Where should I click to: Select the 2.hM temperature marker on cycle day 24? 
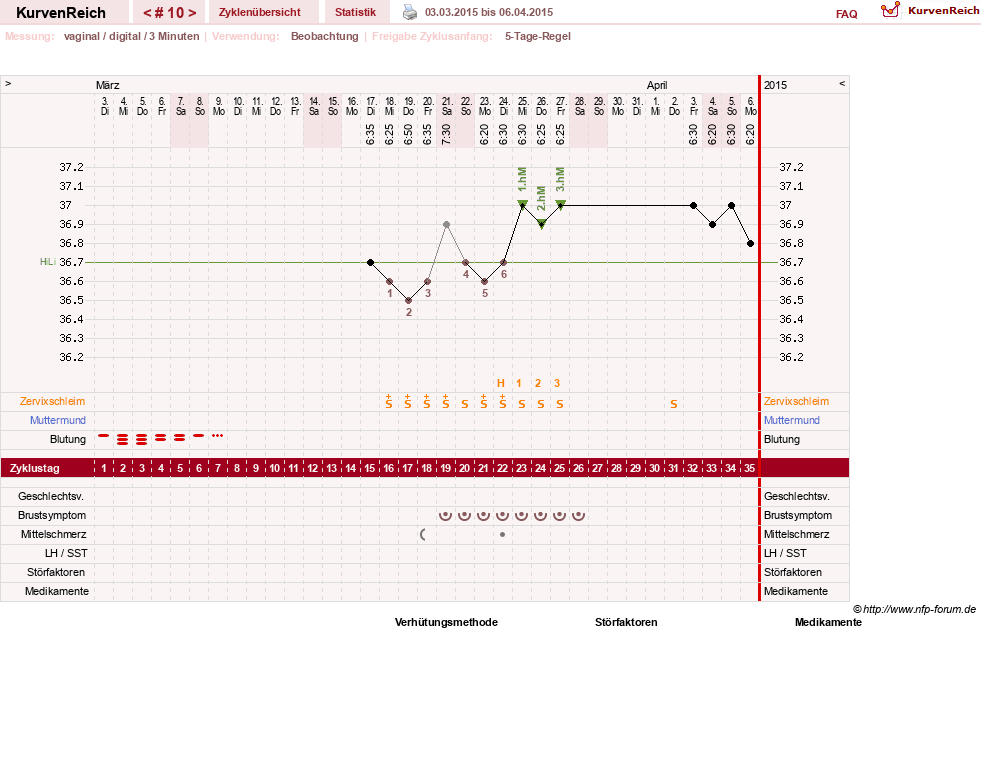point(542,224)
